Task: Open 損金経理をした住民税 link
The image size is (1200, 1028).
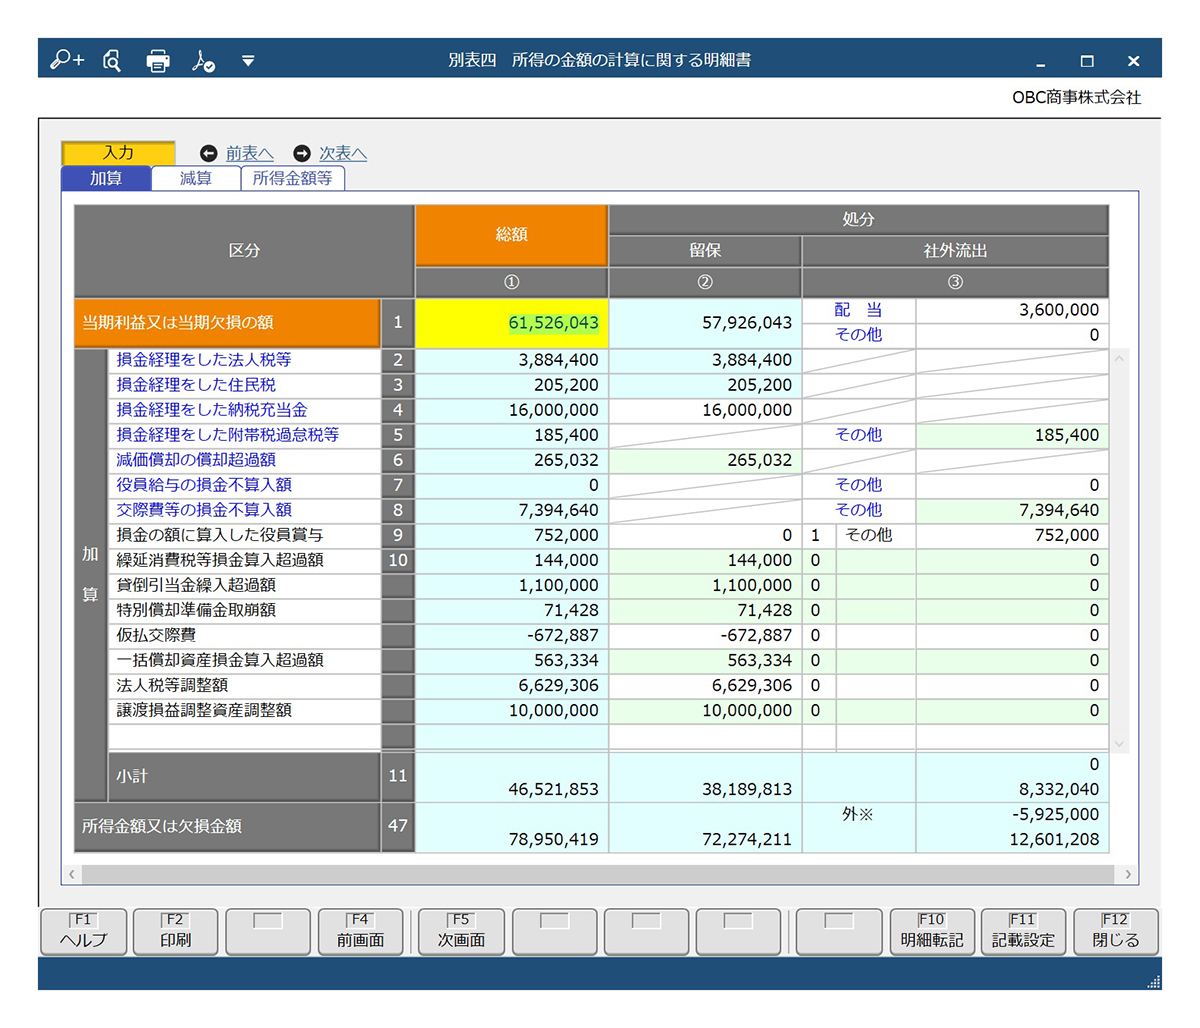Action: coord(196,385)
